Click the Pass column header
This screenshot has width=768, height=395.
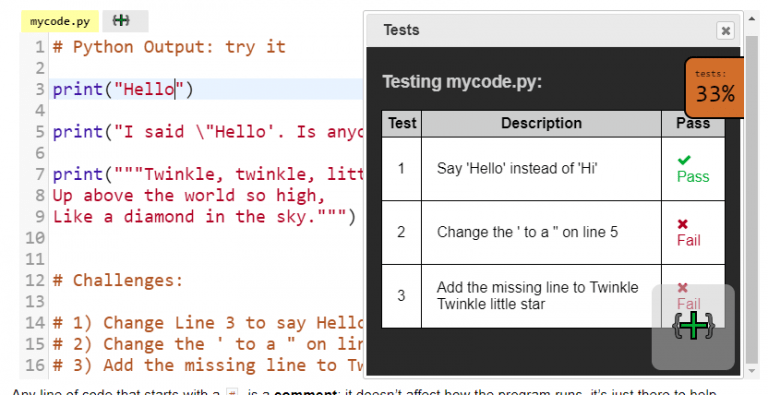[693, 123]
